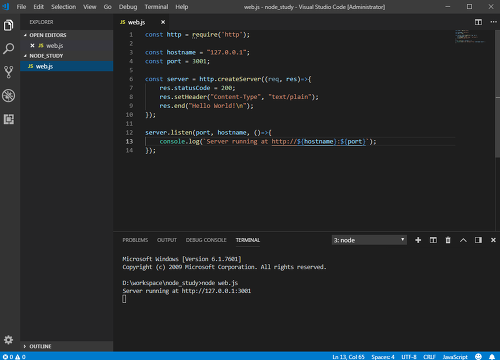Open web.js in the NODE_STUDY tree

[x=67, y=66]
